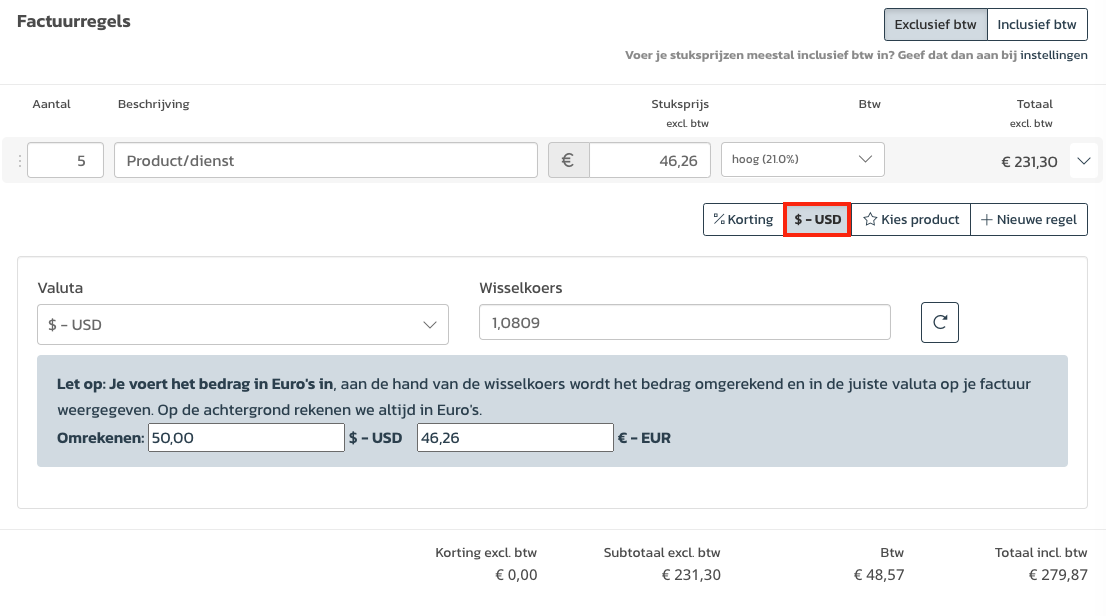The image size is (1106, 616).
Task: Open the instellingen link
Action: 1053,55
